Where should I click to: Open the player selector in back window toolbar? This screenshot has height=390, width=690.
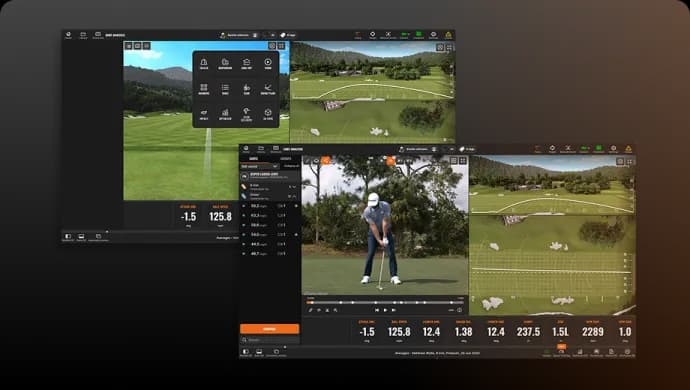pos(239,35)
